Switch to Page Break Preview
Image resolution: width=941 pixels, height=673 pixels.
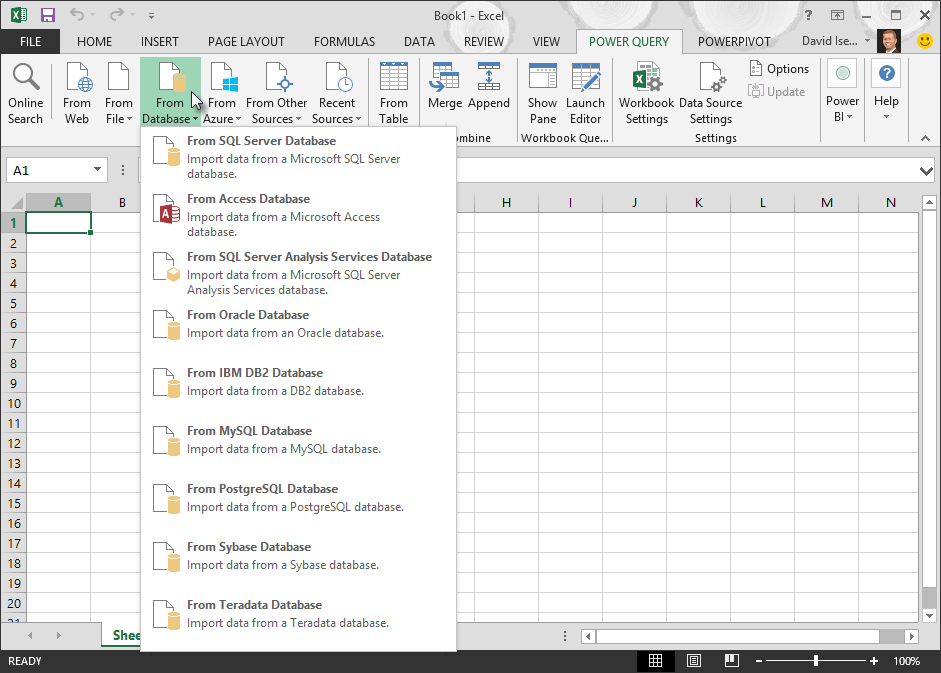[732, 660]
